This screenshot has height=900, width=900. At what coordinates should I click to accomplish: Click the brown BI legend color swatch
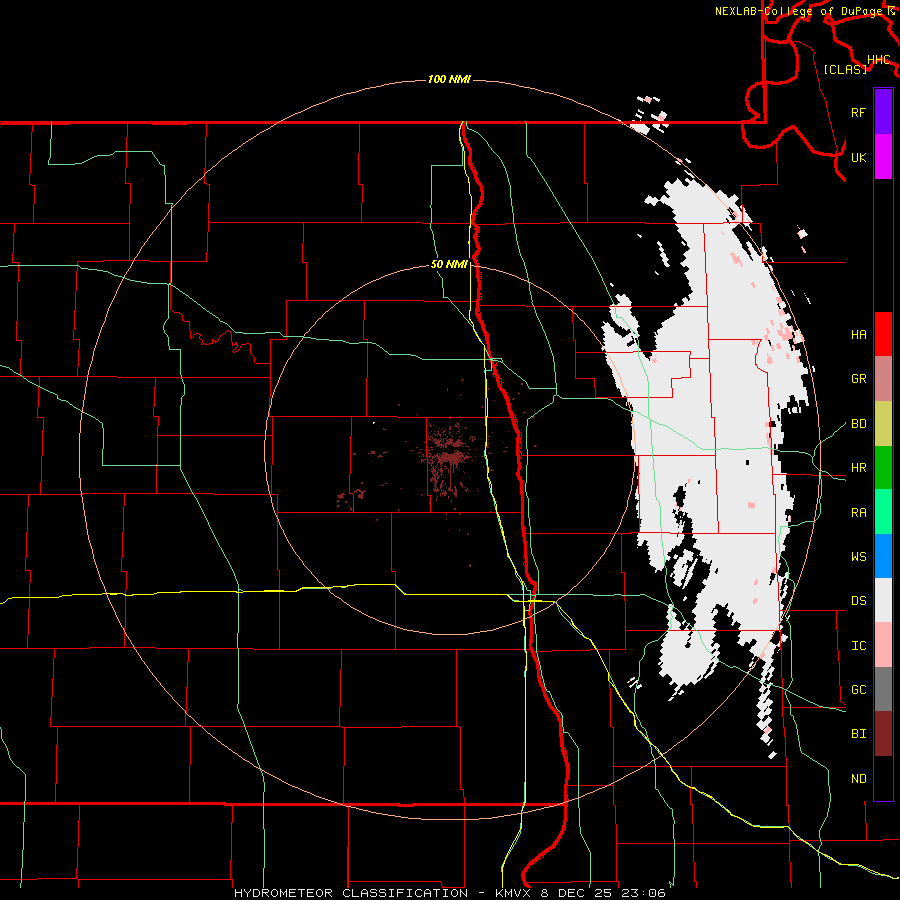click(x=883, y=733)
